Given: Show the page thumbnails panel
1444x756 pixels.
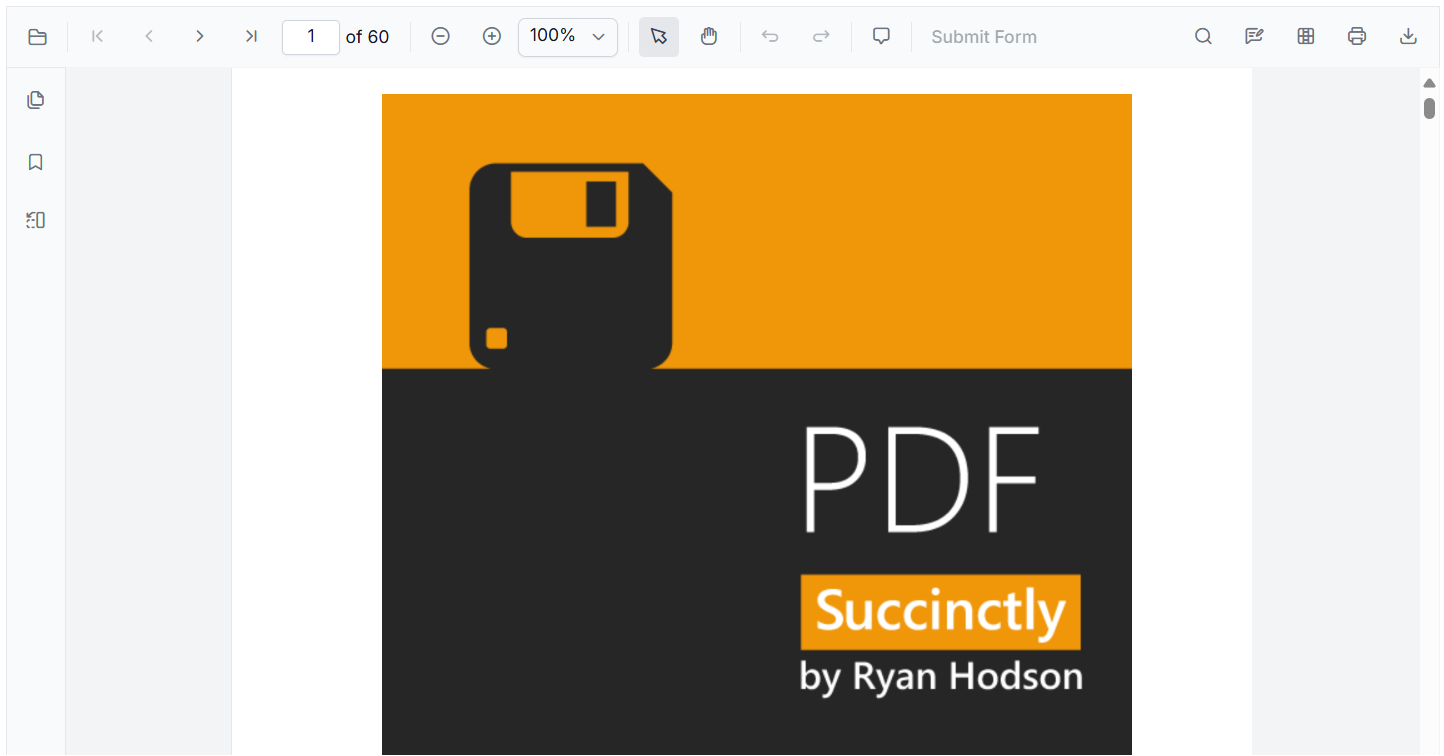Looking at the screenshot, I should 36,100.
